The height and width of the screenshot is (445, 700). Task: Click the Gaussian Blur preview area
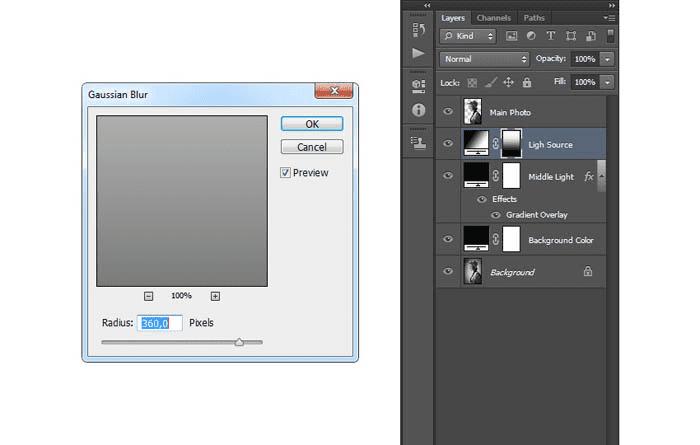click(182, 201)
